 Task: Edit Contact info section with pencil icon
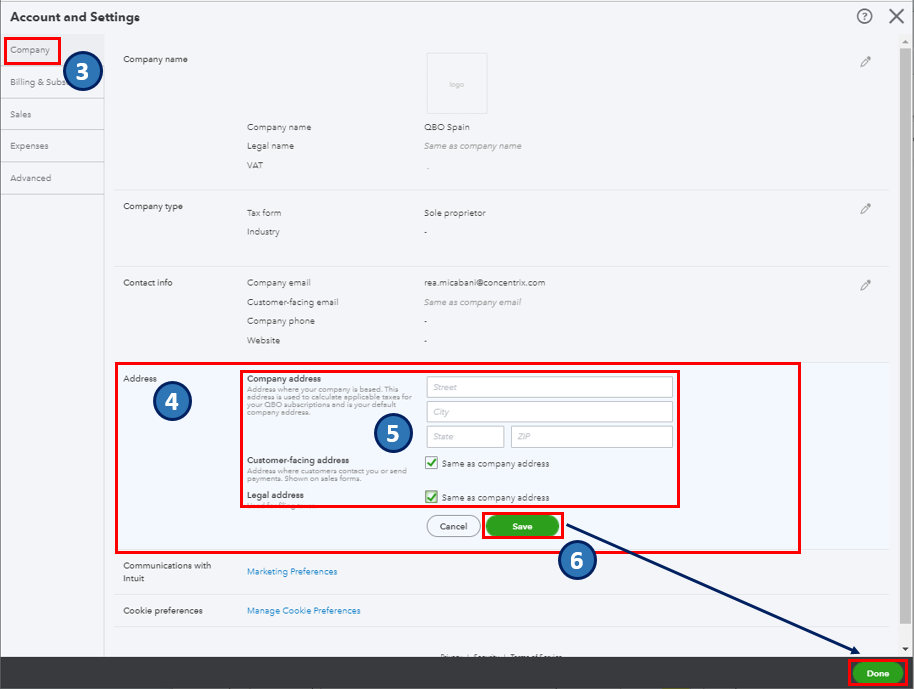[x=865, y=285]
